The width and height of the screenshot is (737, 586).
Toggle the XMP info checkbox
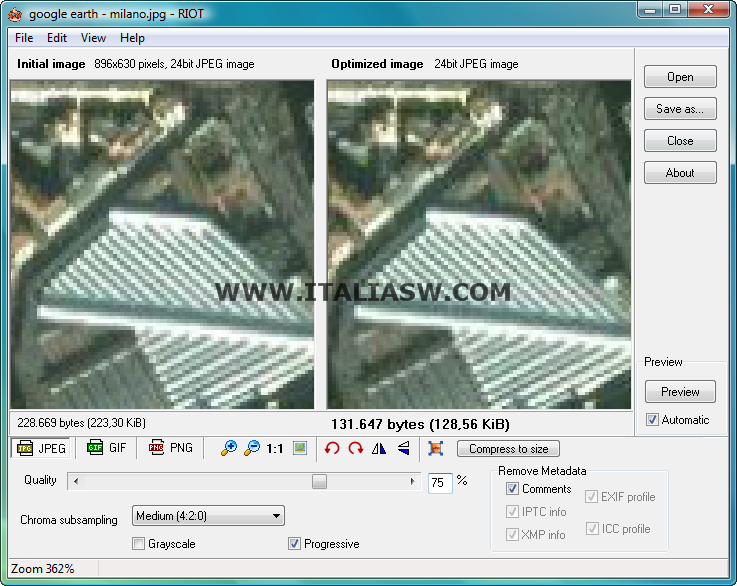512,534
